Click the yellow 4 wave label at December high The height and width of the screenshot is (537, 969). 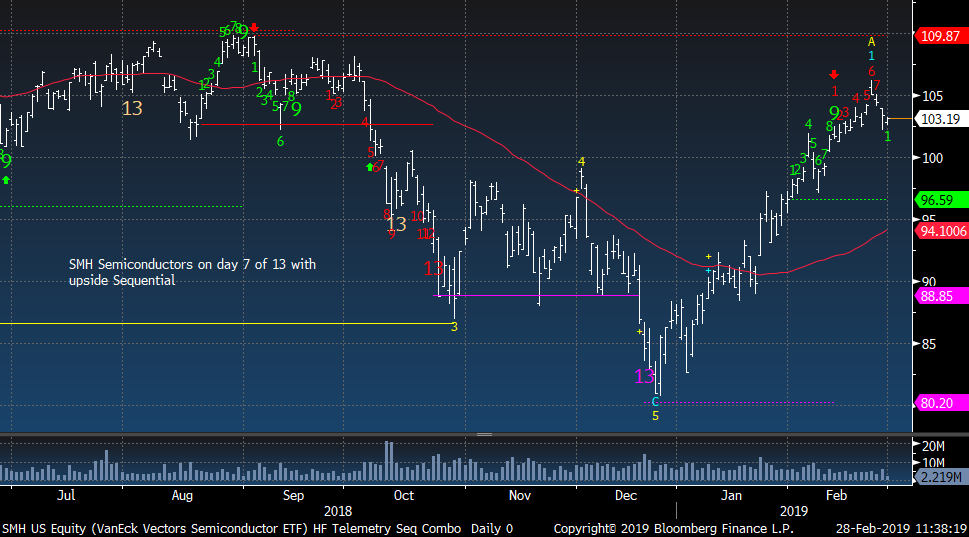pos(581,162)
